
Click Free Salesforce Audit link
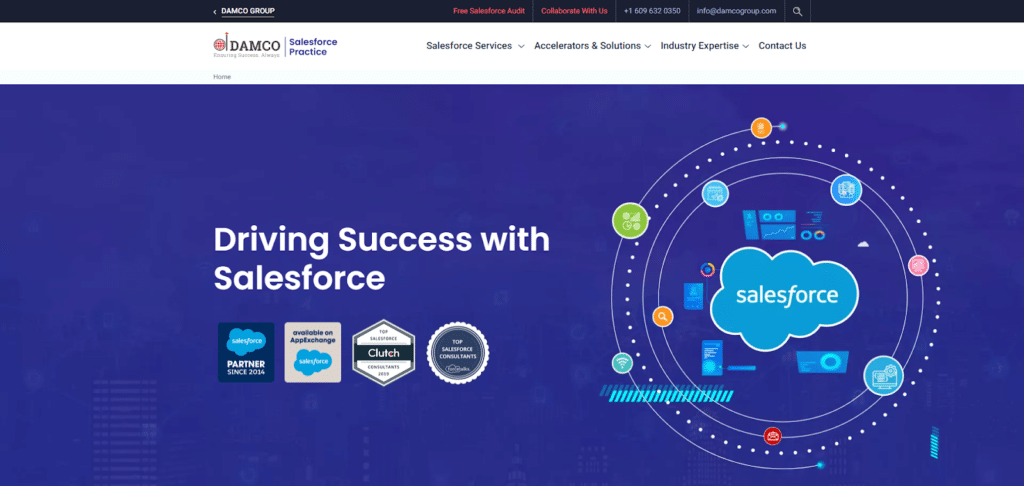489,11
